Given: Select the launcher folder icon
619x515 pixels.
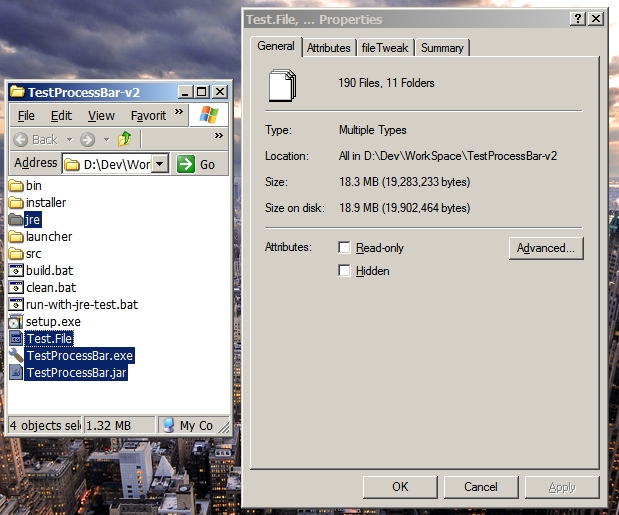Looking at the screenshot, I should click(16, 237).
